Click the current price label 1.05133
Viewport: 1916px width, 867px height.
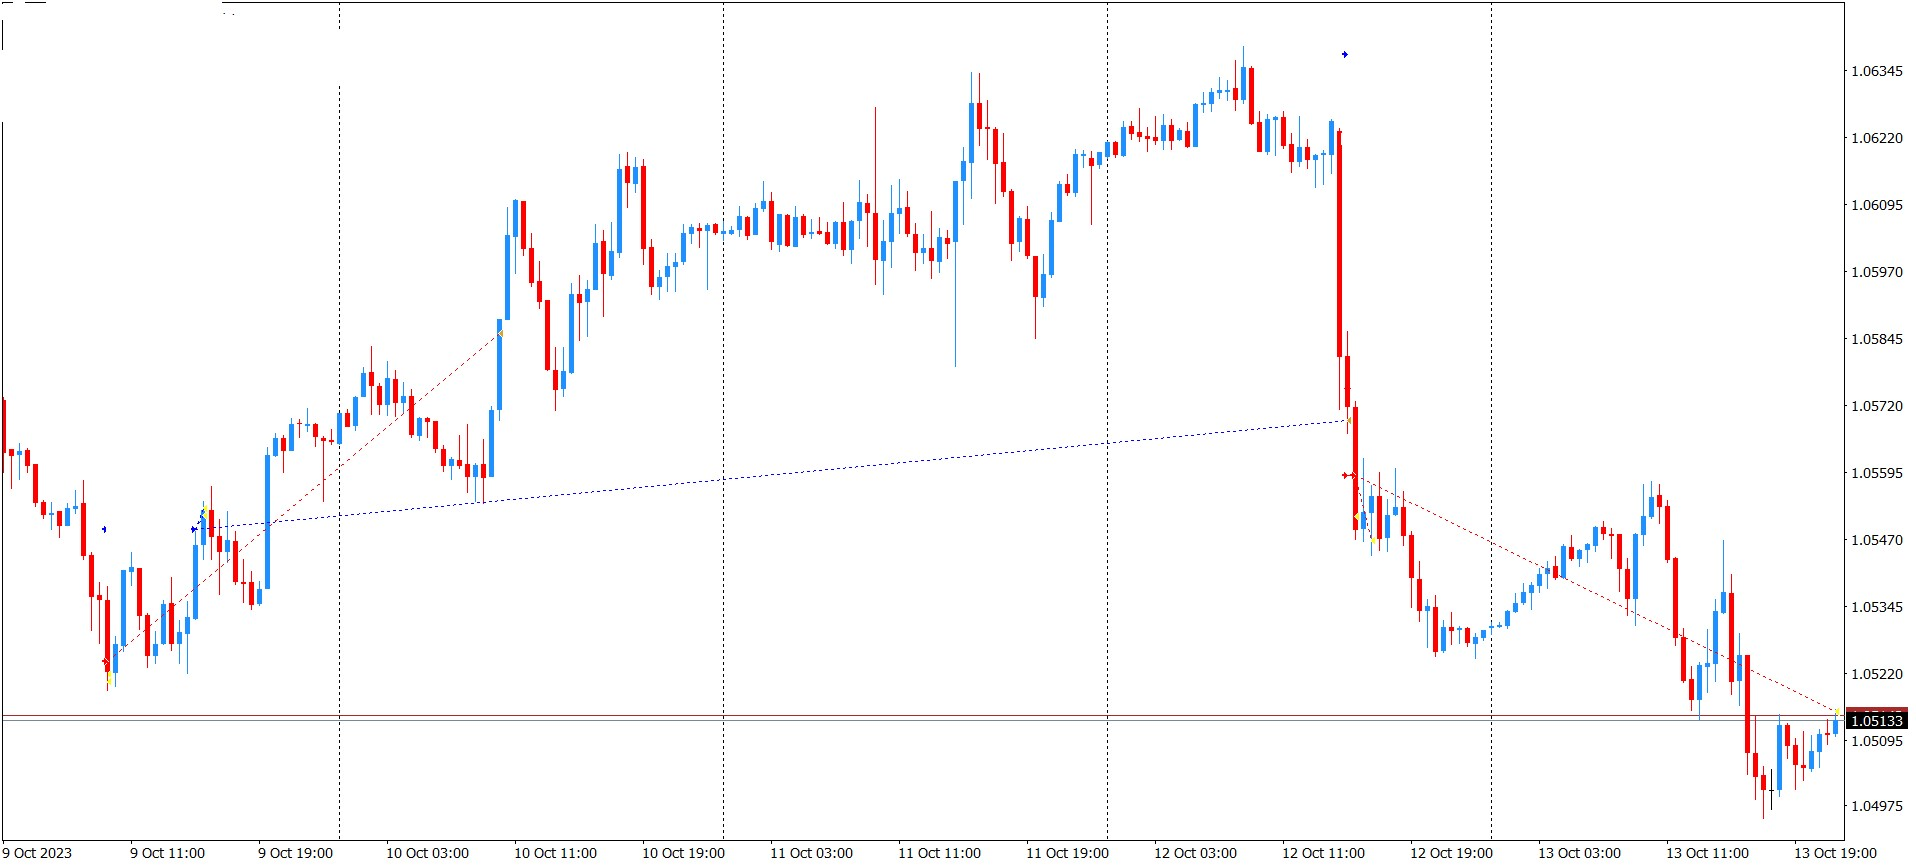1877,721
